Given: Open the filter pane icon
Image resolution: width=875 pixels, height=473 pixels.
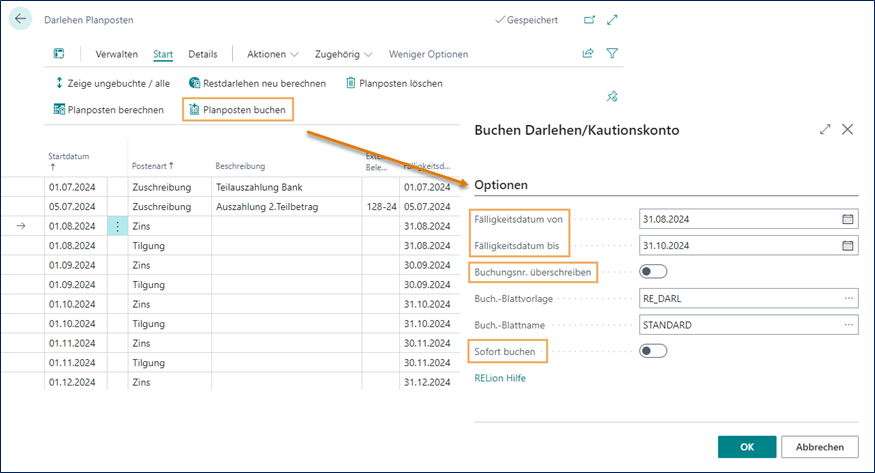Looking at the screenshot, I should (x=612, y=54).
